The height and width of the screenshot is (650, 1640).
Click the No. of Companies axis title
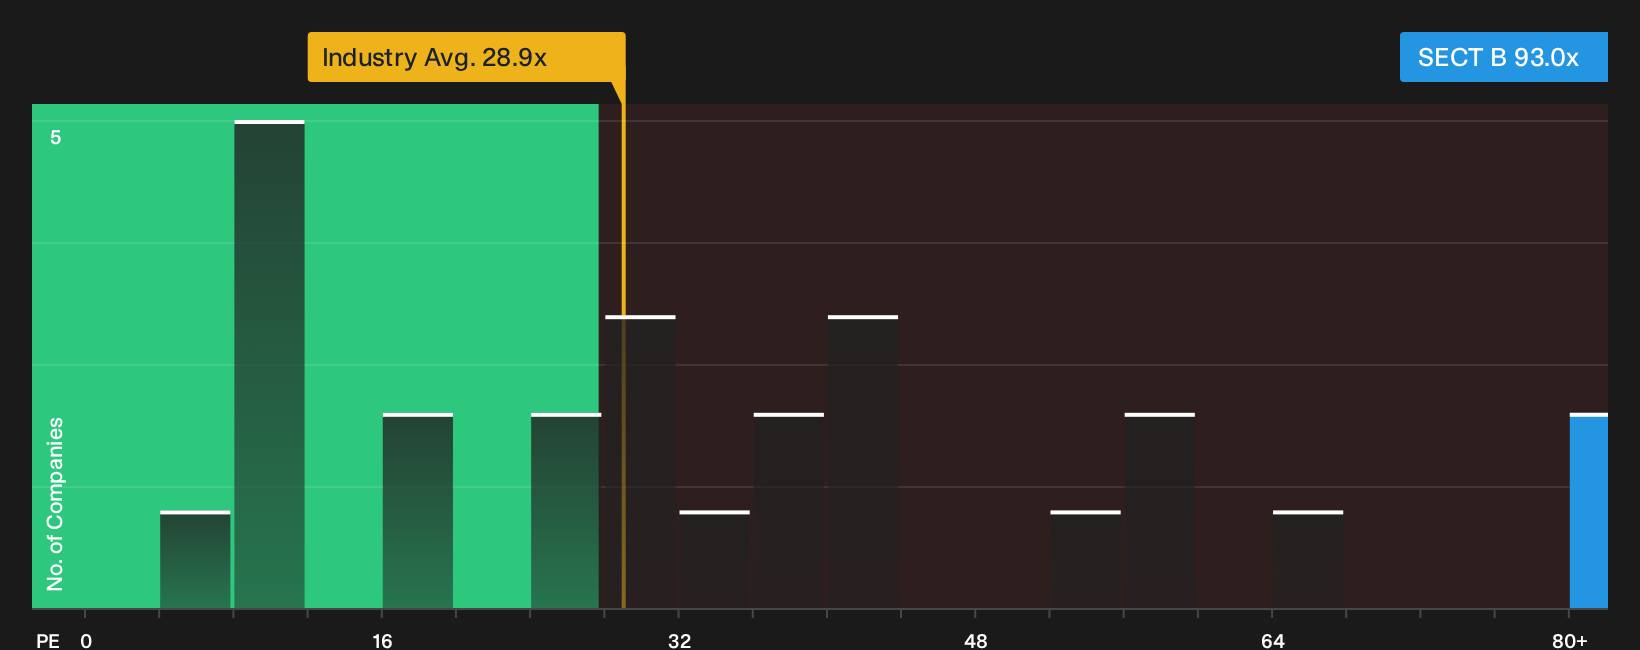pyautogui.click(x=55, y=504)
